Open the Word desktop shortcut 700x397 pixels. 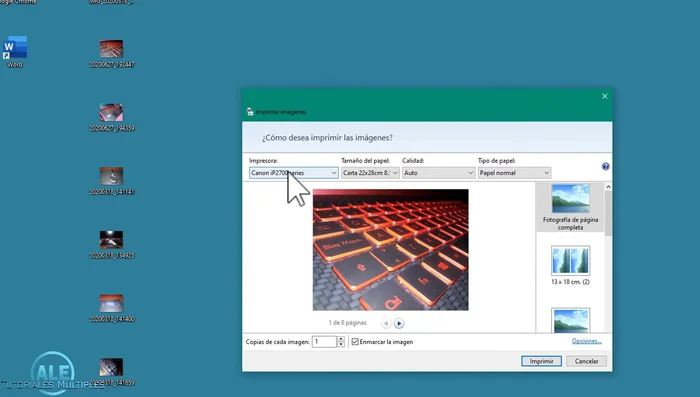pyautogui.click(x=15, y=51)
